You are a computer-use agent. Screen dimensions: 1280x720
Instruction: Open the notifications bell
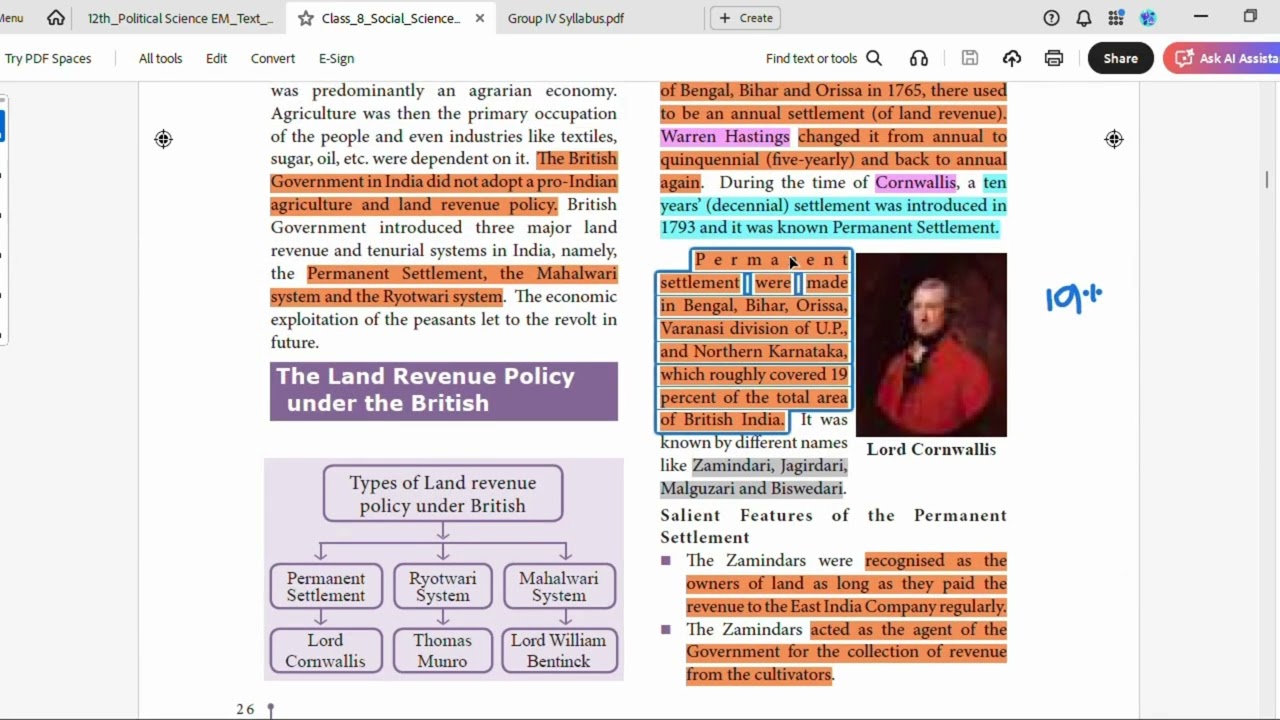(1084, 18)
